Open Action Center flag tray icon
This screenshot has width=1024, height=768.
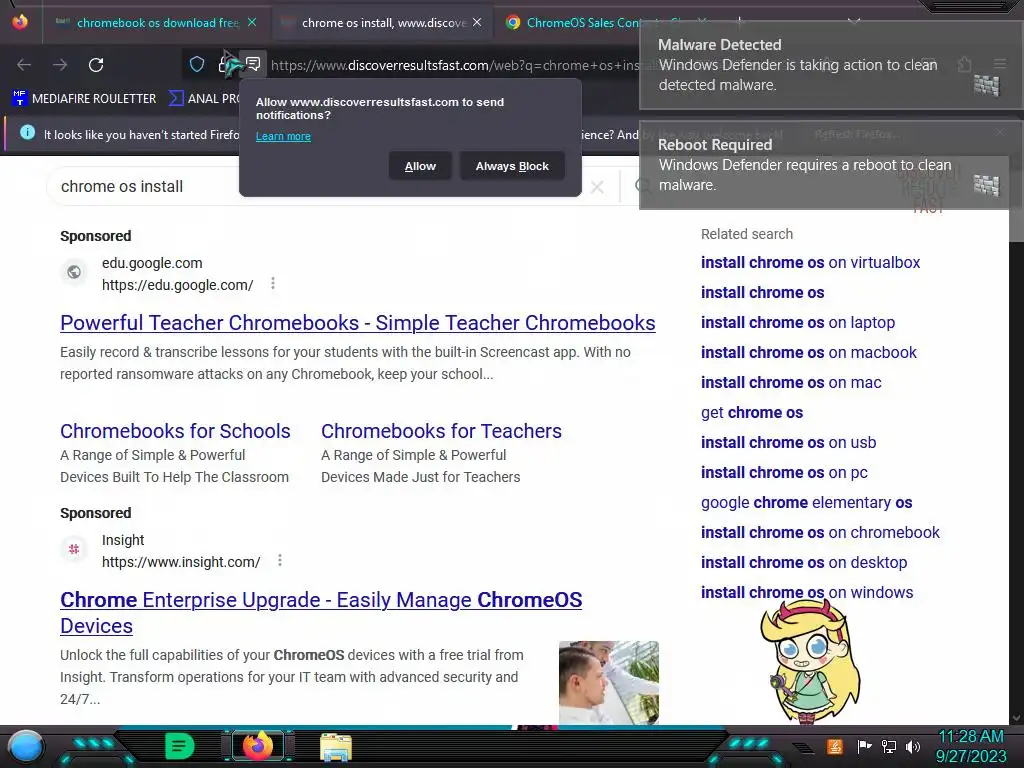864,746
